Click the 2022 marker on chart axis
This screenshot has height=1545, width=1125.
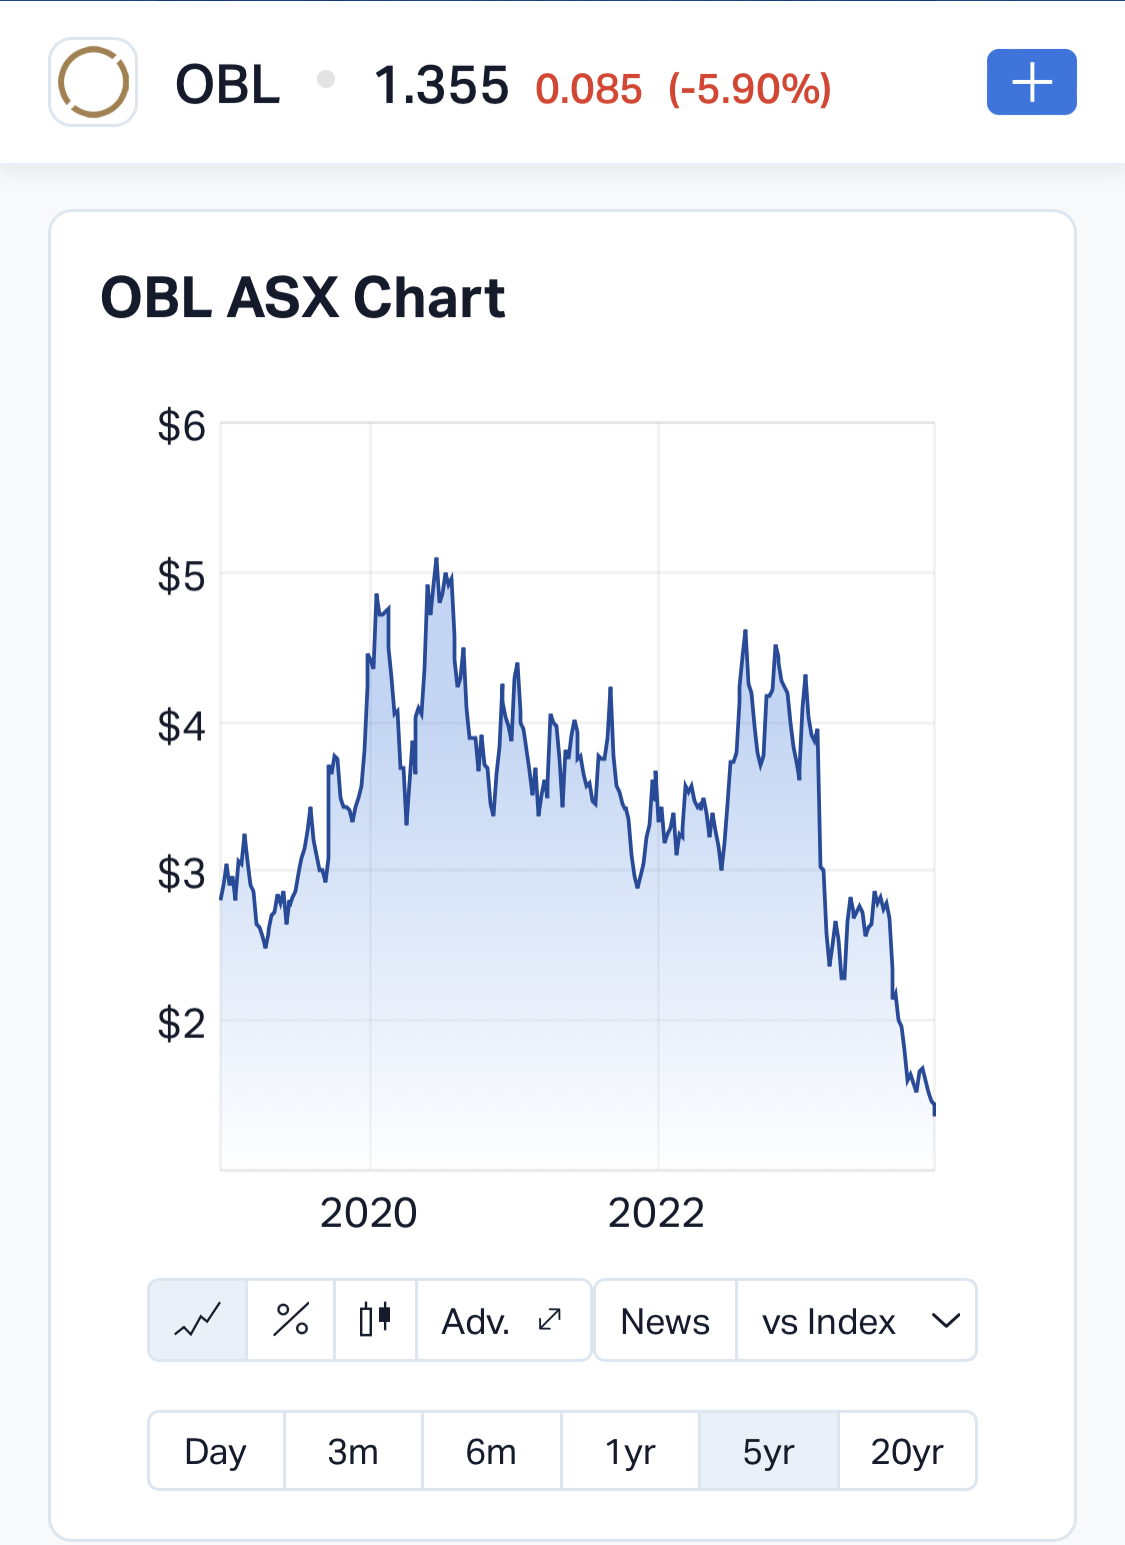(x=657, y=1213)
